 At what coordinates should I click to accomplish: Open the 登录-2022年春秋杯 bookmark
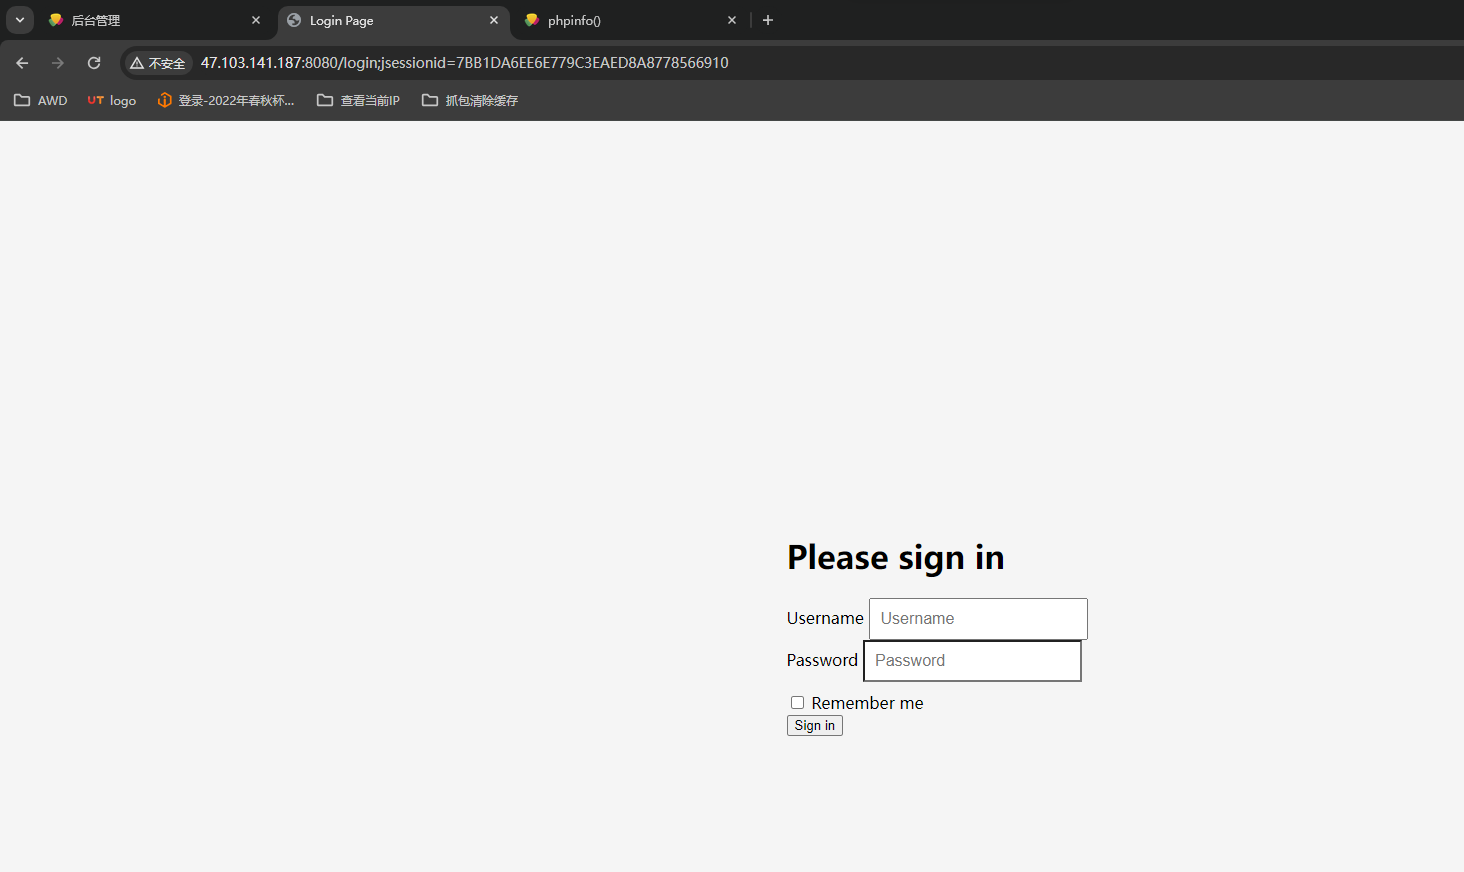click(226, 100)
